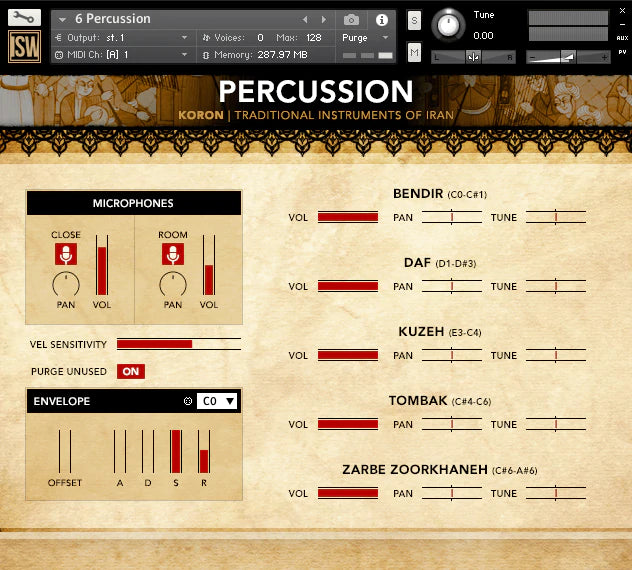
Task: Adjust the header L-R pan slider
Action: click(473, 57)
